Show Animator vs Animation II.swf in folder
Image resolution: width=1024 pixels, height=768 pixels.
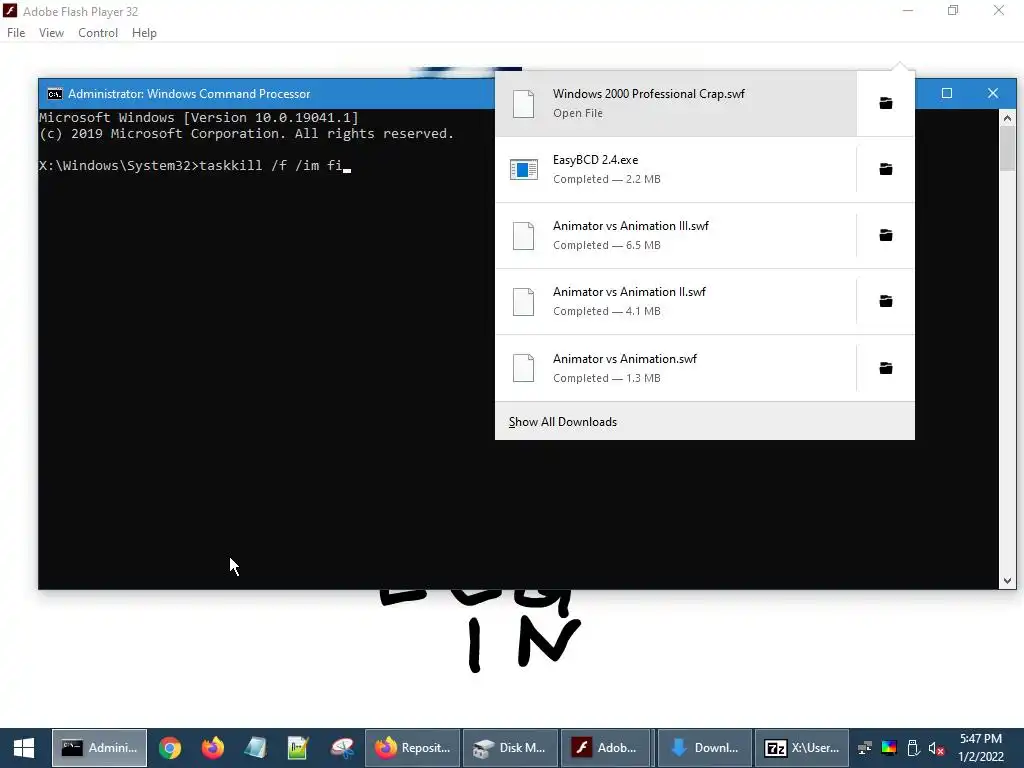point(886,301)
